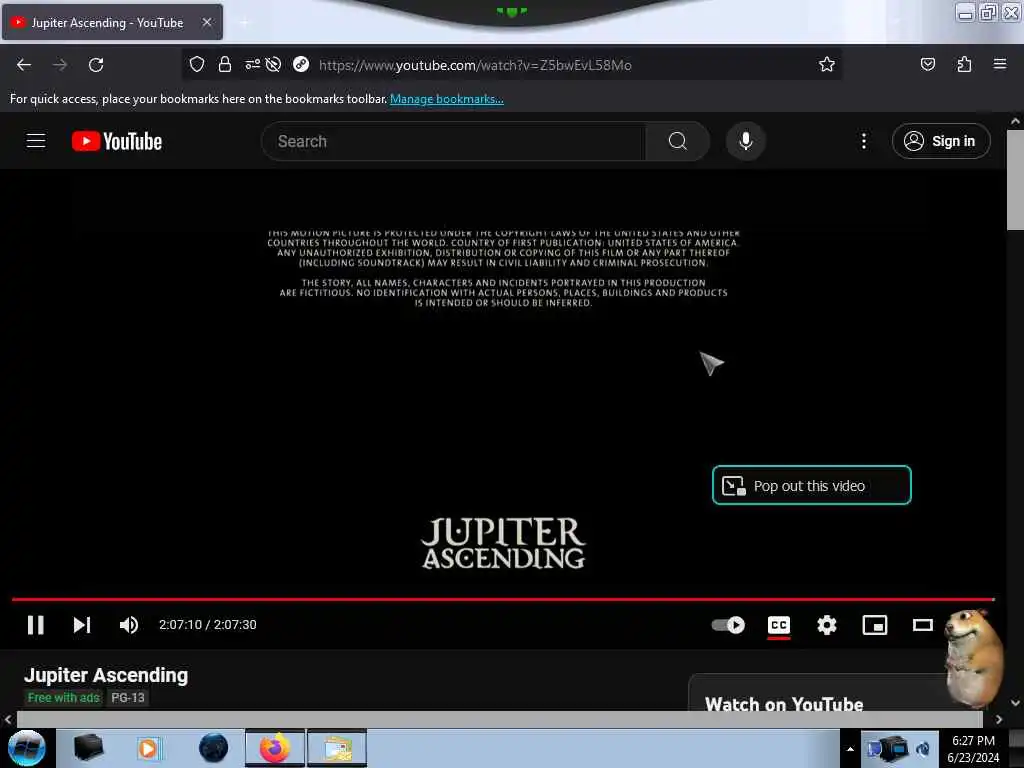Toggle closed captions CC button
The height and width of the screenshot is (768, 1024).
tap(778, 625)
